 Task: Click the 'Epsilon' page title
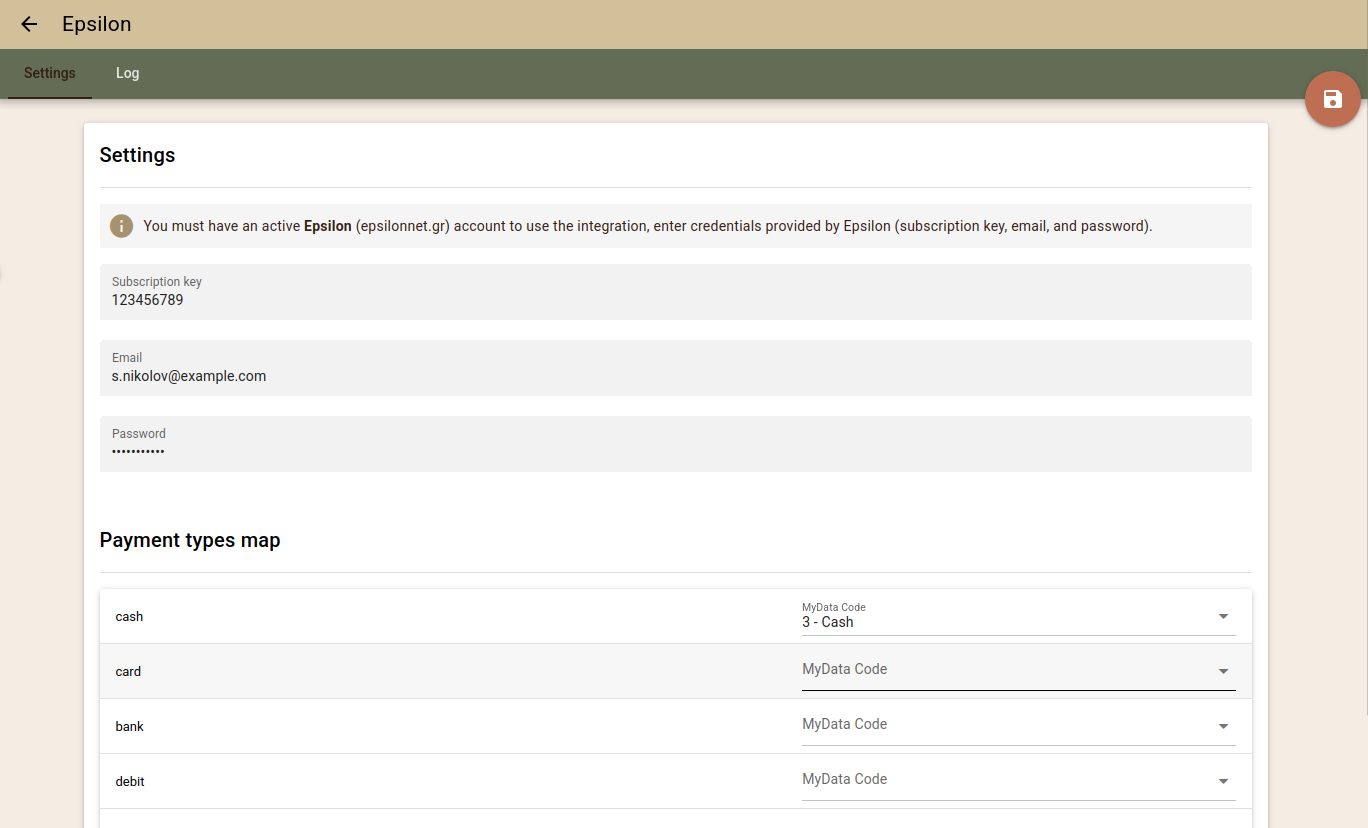pyautogui.click(x=96, y=24)
